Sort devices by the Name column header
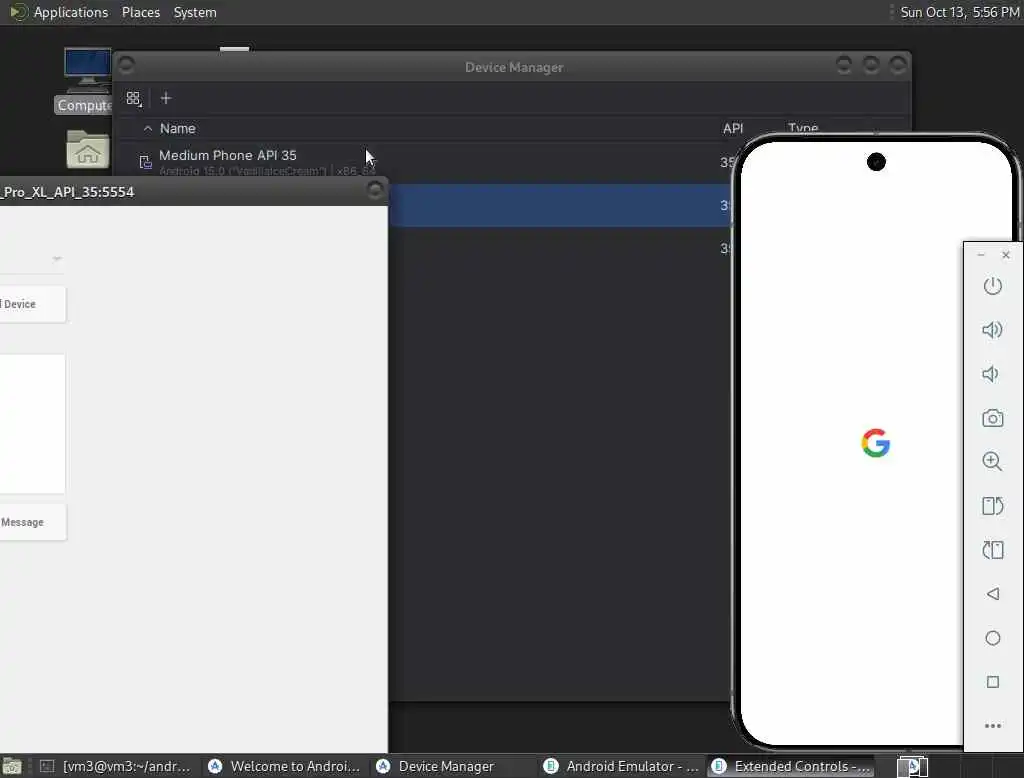Image resolution: width=1024 pixels, height=778 pixels. coord(178,129)
